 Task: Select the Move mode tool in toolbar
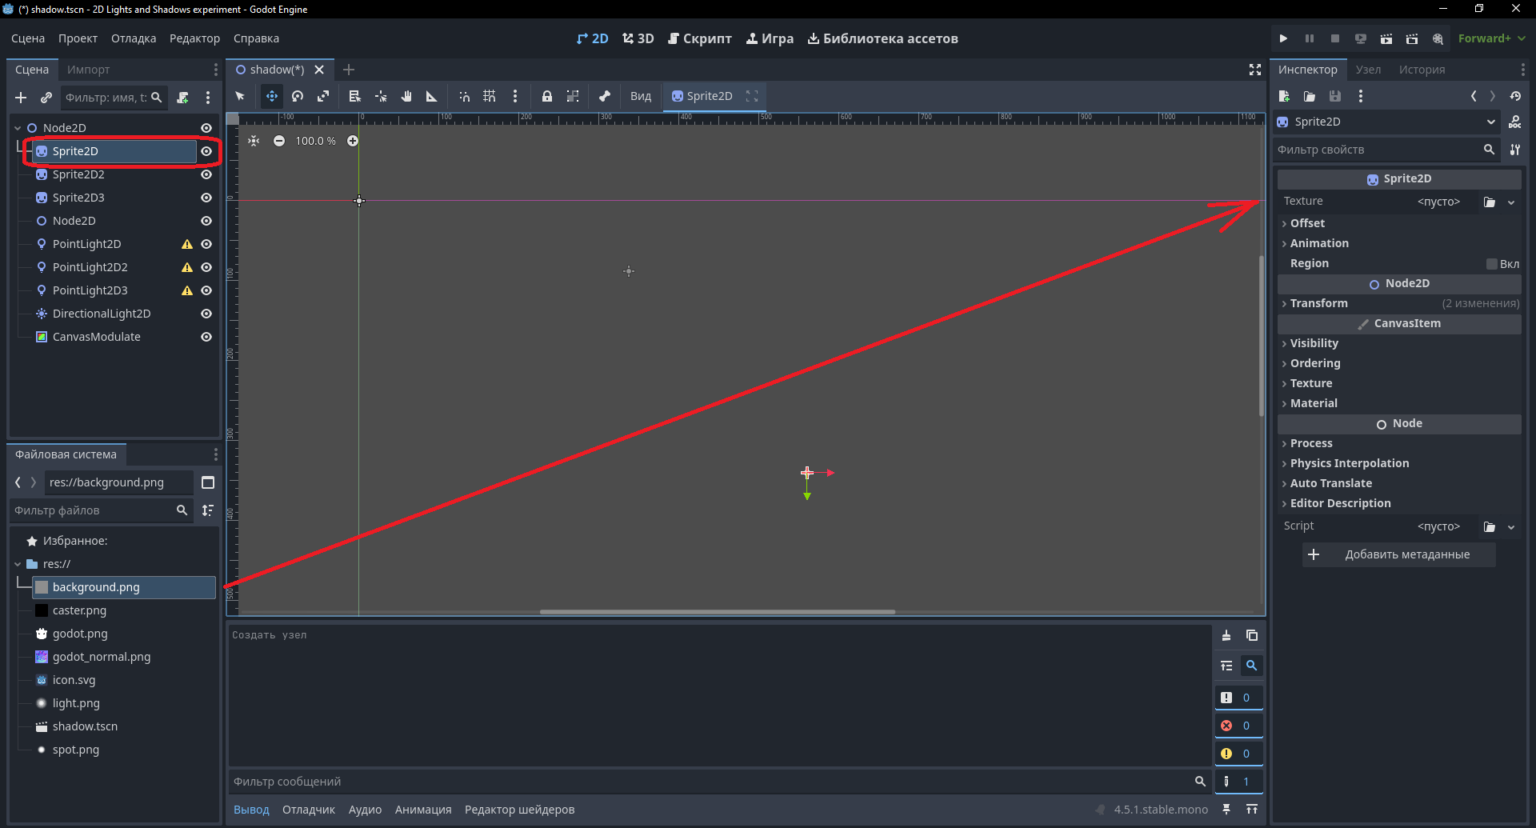click(271, 96)
